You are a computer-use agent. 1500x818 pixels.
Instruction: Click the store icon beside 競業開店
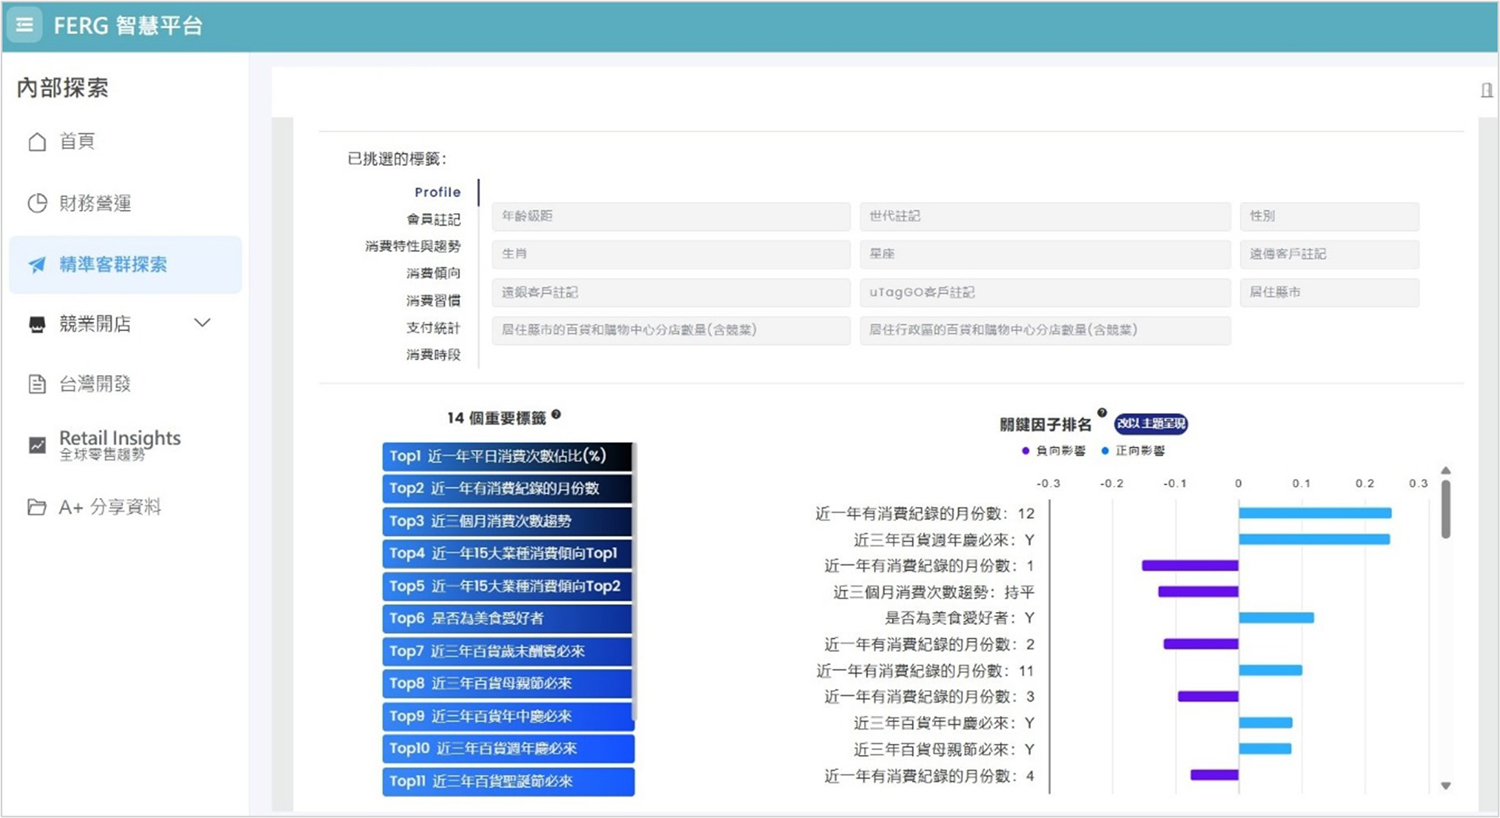pyautogui.click(x=37, y=324)
